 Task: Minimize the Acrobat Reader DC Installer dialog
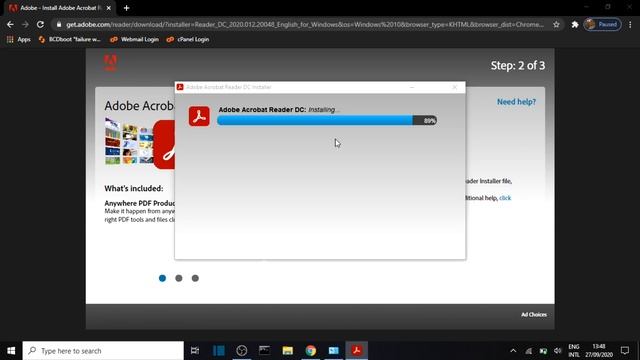[412, 87]
